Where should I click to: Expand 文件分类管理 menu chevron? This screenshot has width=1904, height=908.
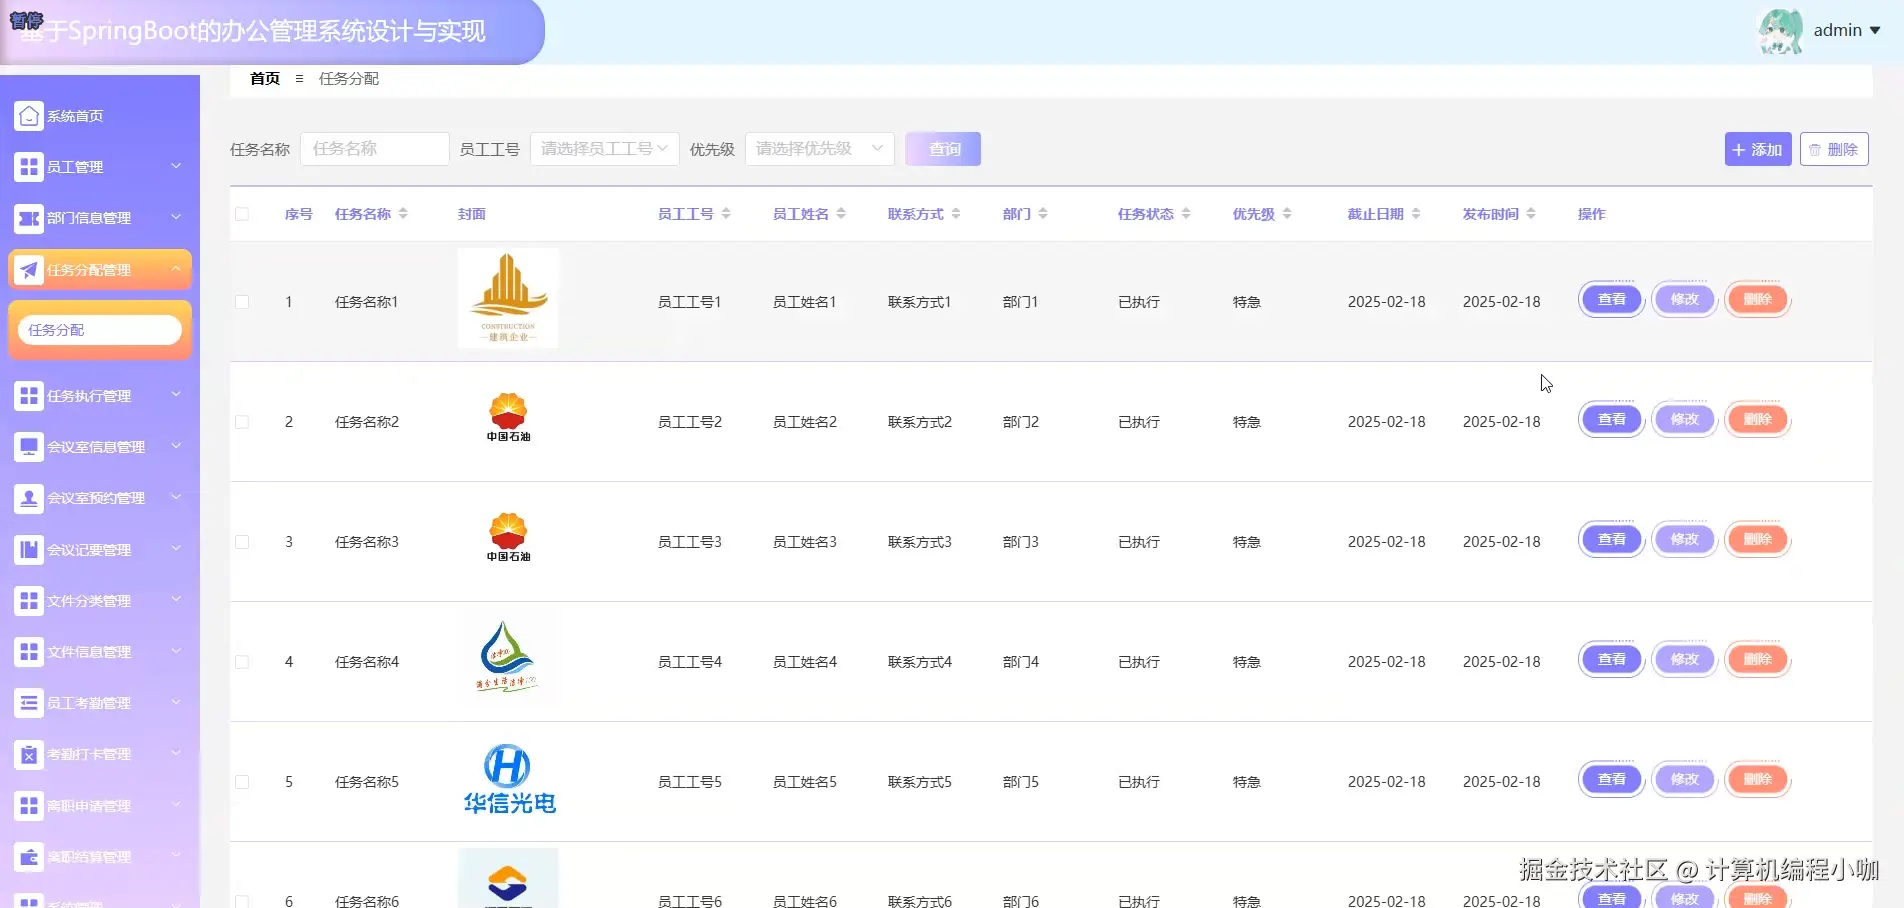pos(176,600)
